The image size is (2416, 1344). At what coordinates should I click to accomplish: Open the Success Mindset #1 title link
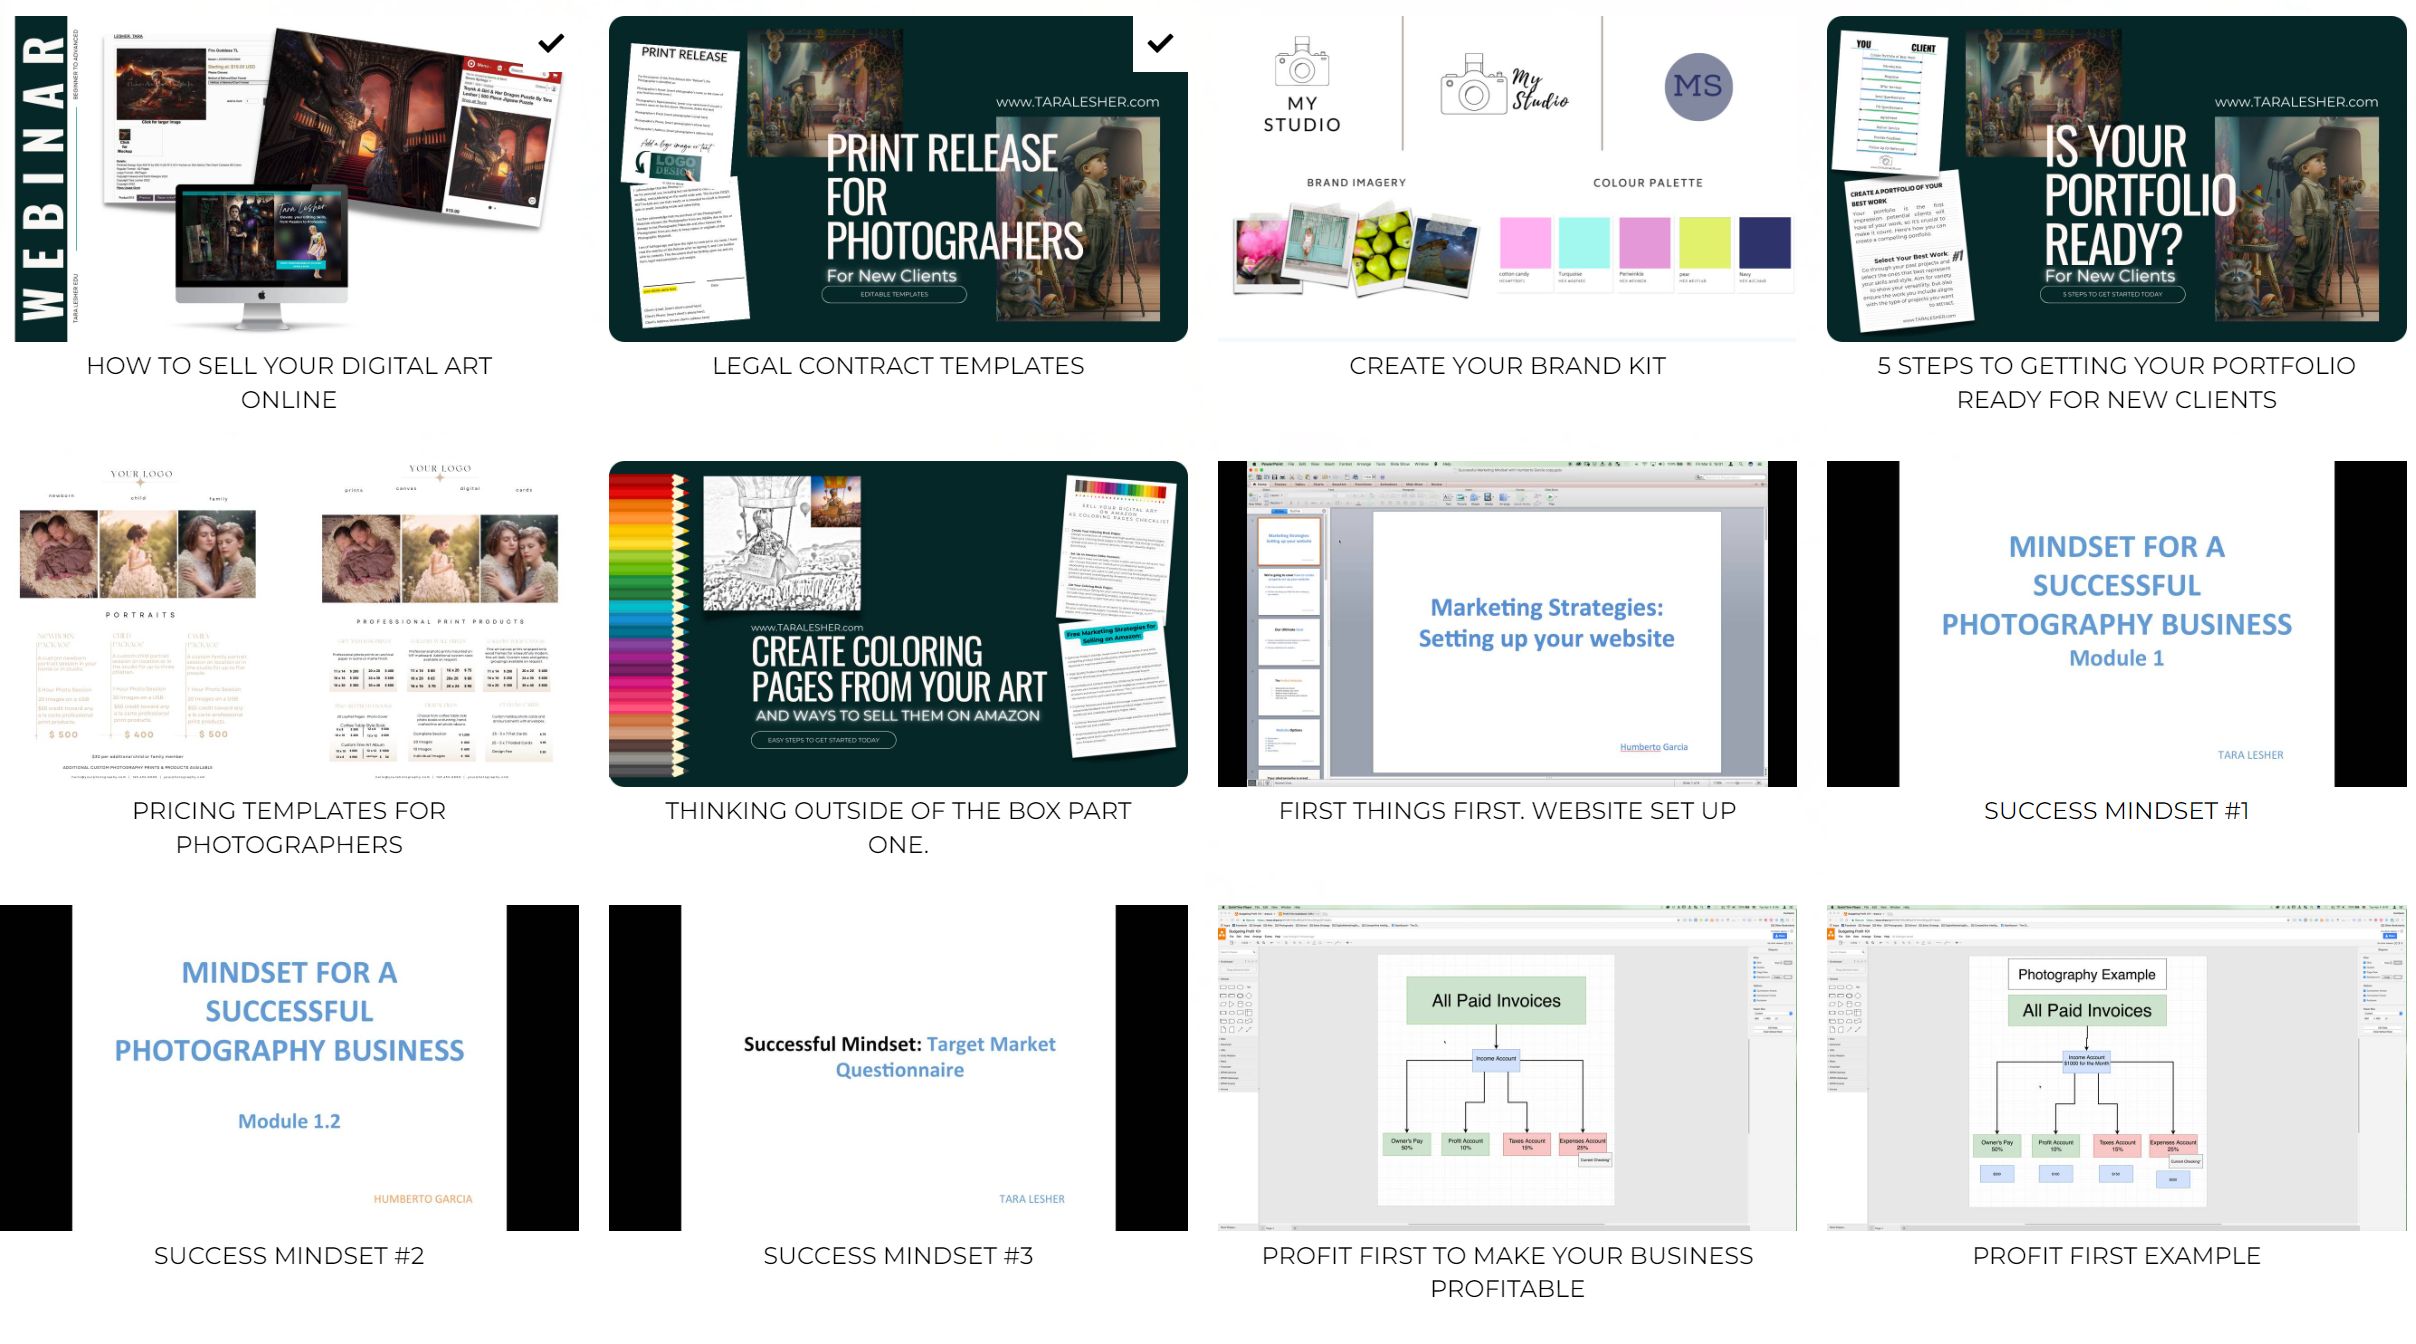[2116, 811]
